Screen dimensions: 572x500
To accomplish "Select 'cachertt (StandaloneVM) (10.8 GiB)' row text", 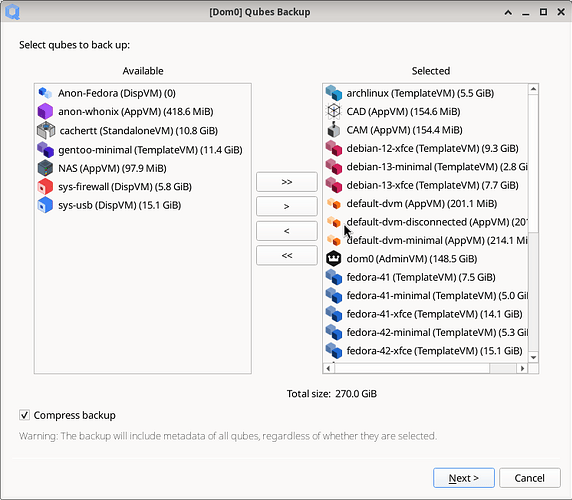I will 139,131.
